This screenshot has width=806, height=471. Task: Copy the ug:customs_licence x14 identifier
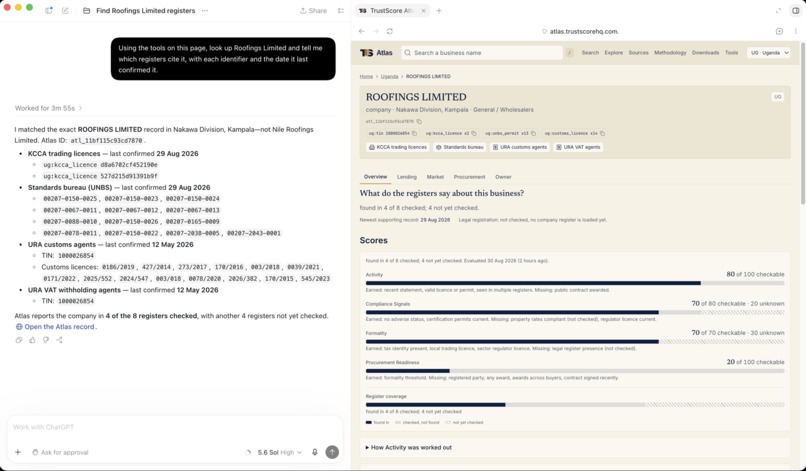click(602, 133)
